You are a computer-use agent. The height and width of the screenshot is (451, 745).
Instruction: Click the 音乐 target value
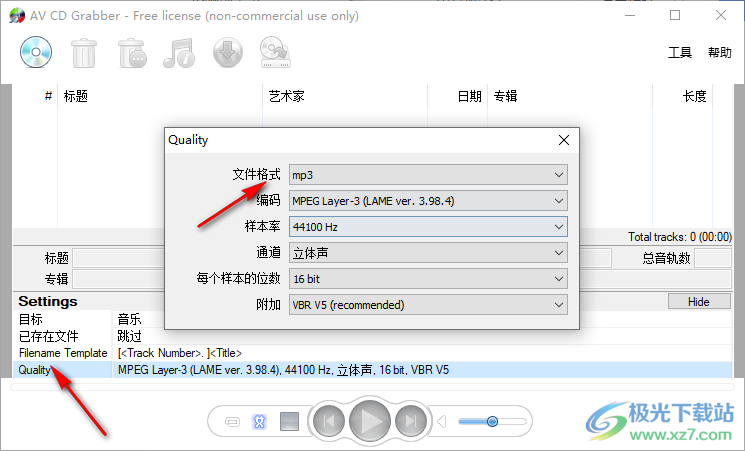click(129, 319)
